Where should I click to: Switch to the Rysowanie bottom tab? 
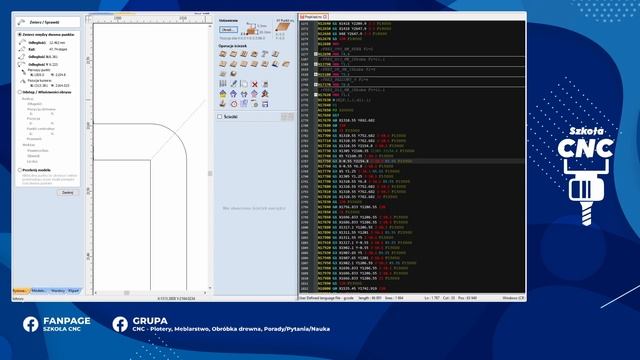point(20,291)
